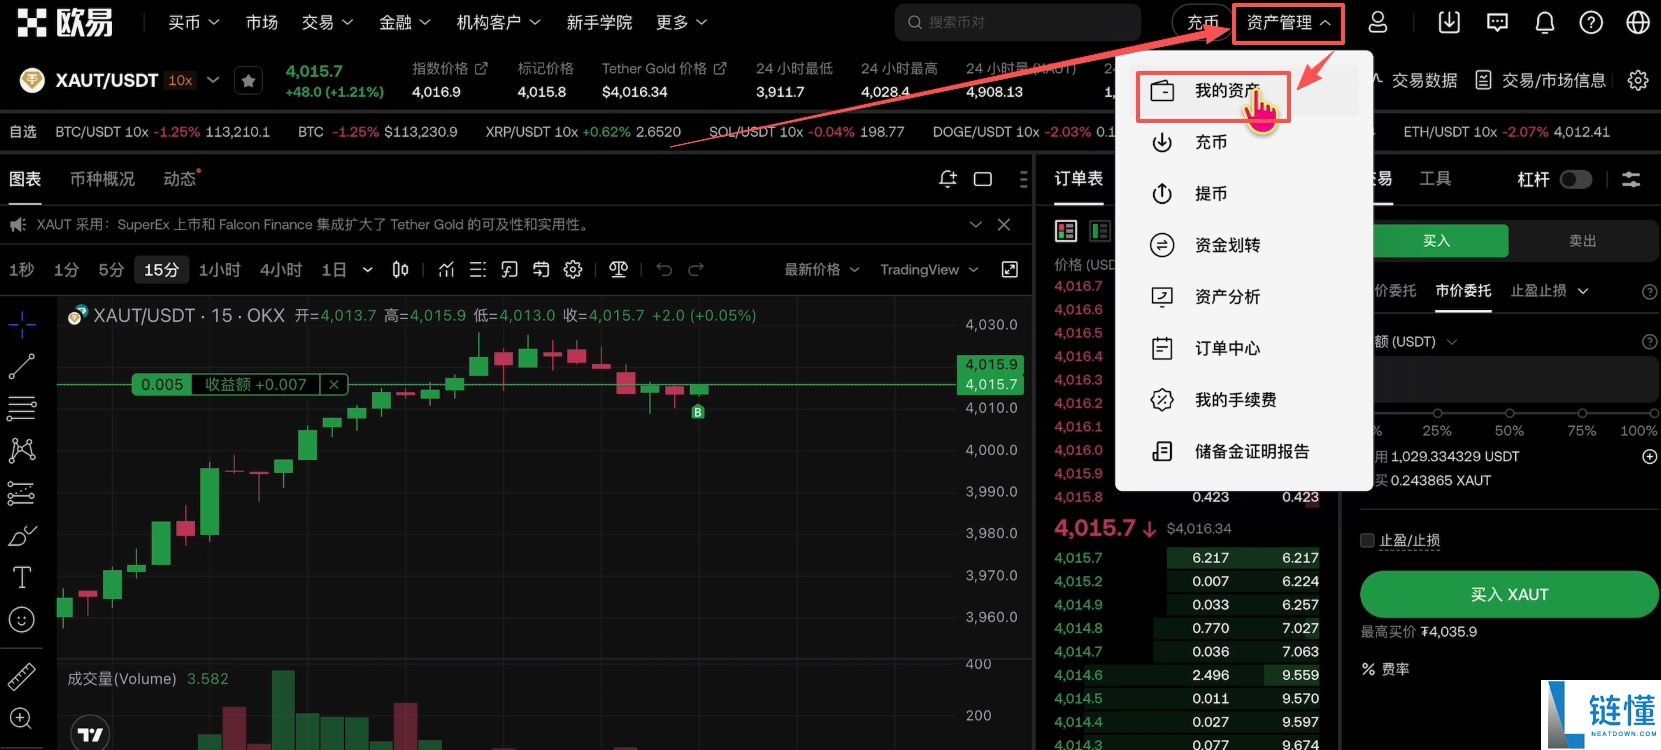Select 订单中心 in the asset menu
Image resolution: width=1661 pixels, height=750 pixels.
point(1227,348)
